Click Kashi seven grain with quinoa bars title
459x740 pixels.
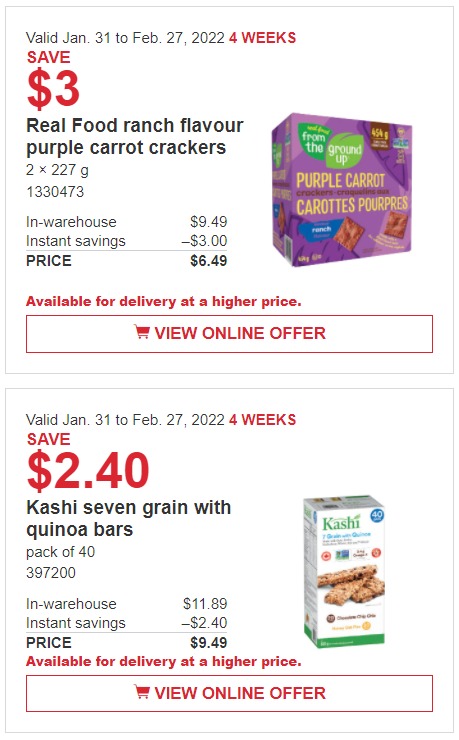(128, 518)
